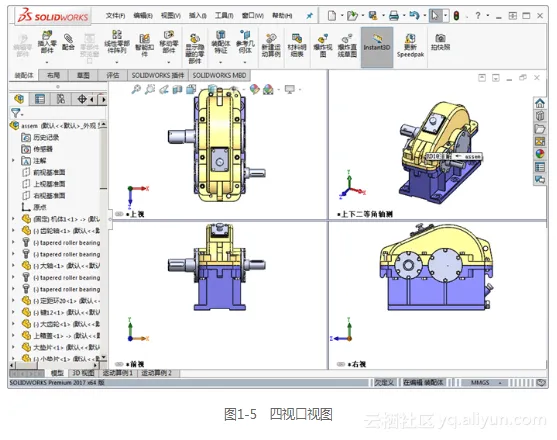Switch to 运动算例 2 bottom tab
557x440 pixels.
pos(156,373)
